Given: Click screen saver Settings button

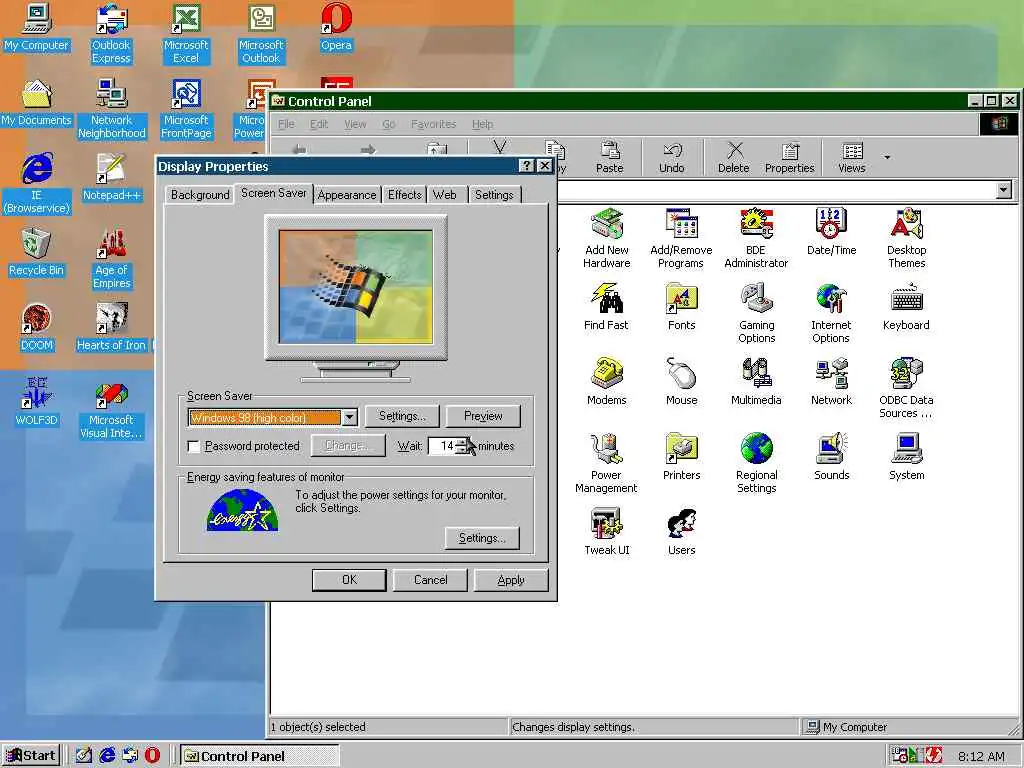Looking at the screenshot, I should [x=402, y=416].
